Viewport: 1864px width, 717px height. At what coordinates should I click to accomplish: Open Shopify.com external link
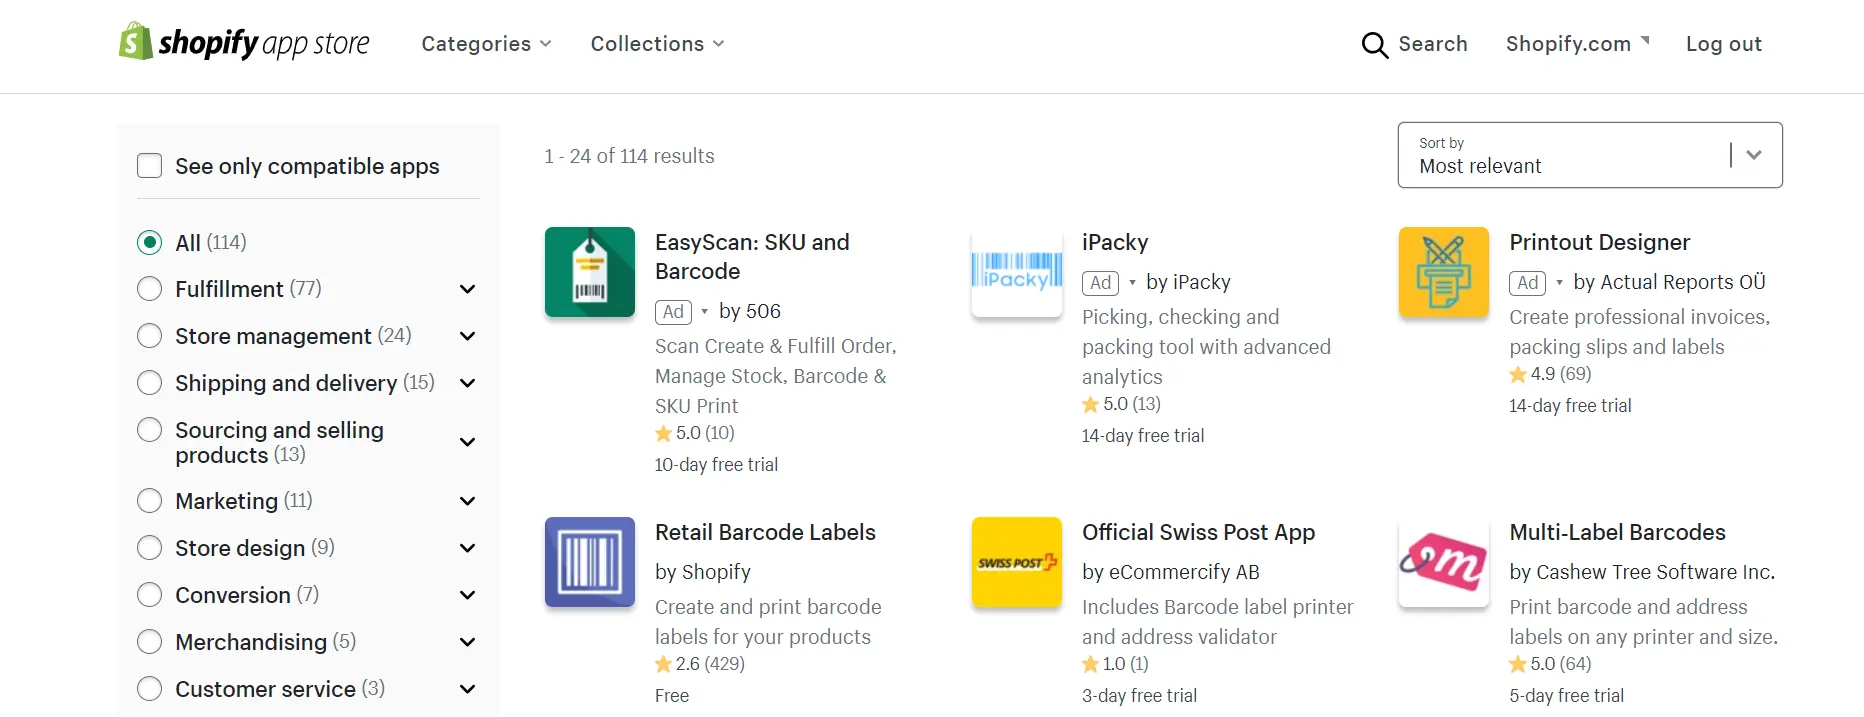(x=1577, y=44)
